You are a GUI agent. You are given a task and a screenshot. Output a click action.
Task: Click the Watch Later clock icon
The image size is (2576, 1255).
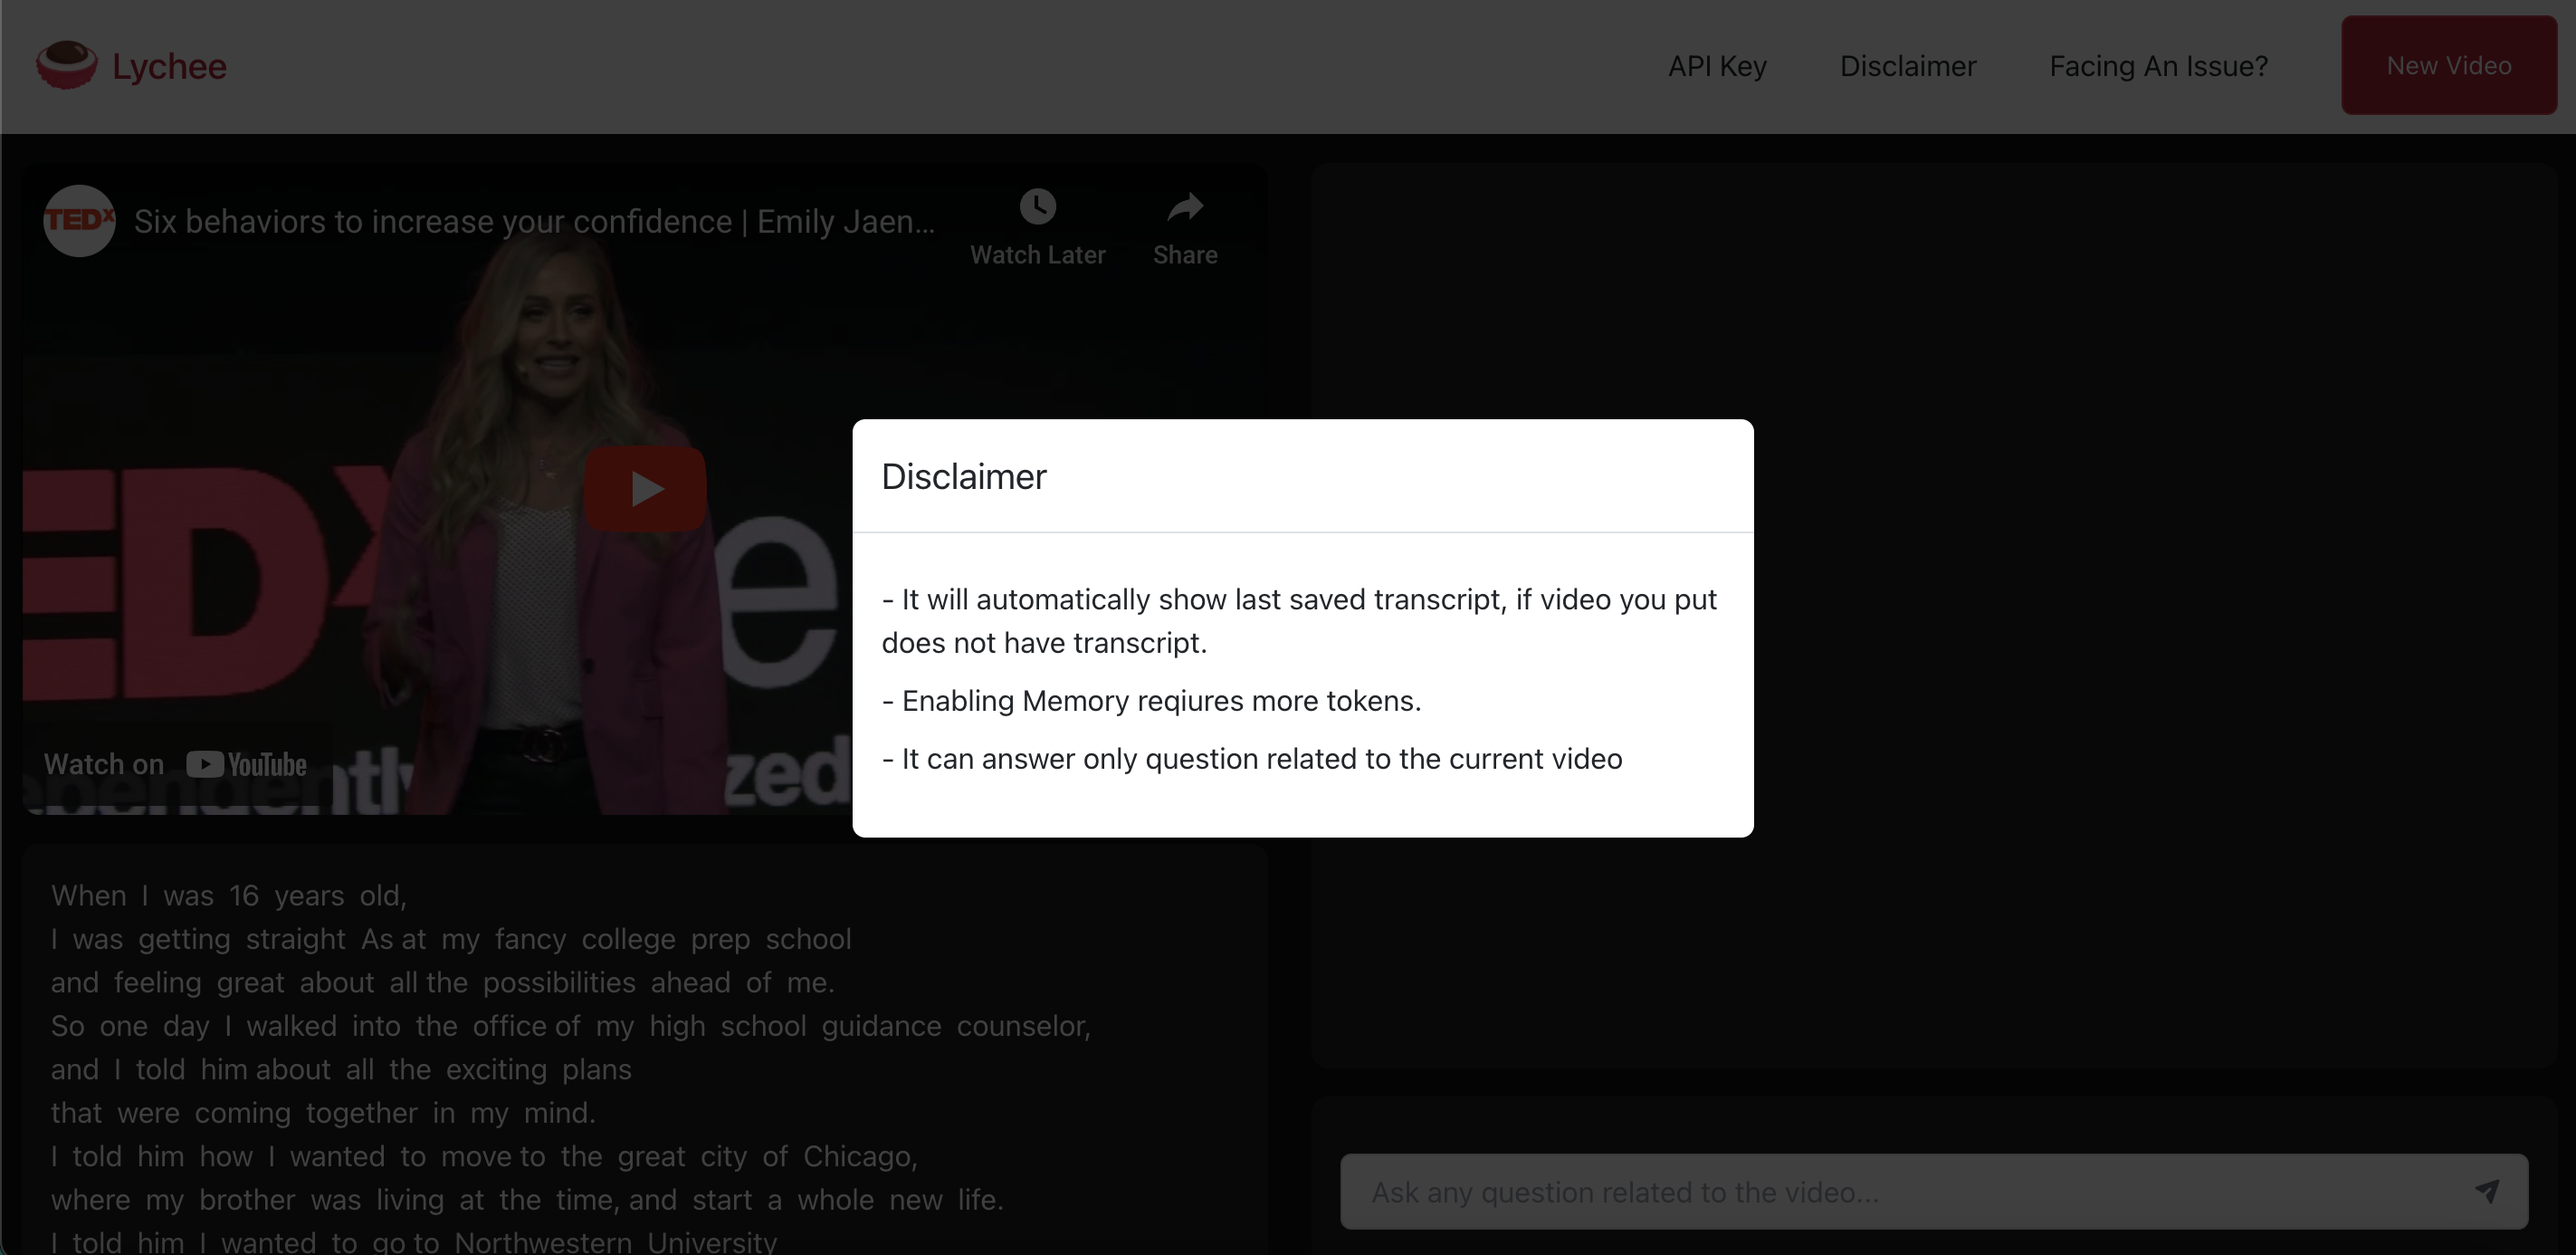[x=1037, y=207]
